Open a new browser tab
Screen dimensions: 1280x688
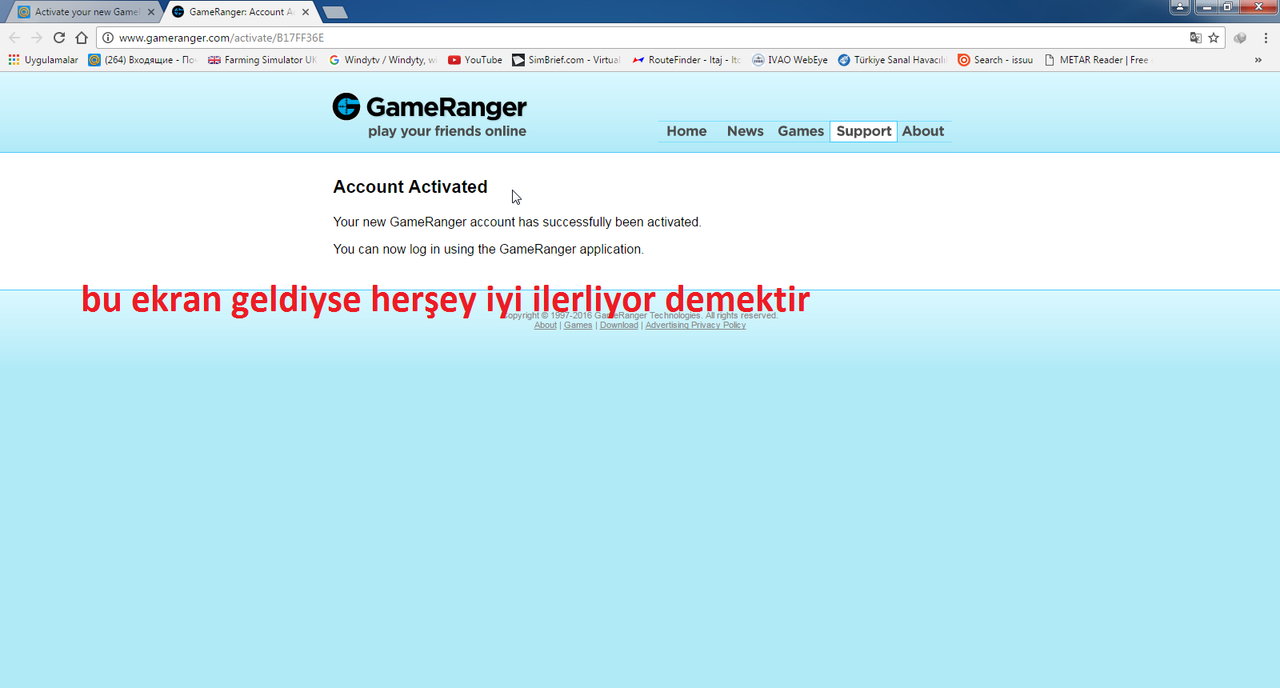point(335,12)
